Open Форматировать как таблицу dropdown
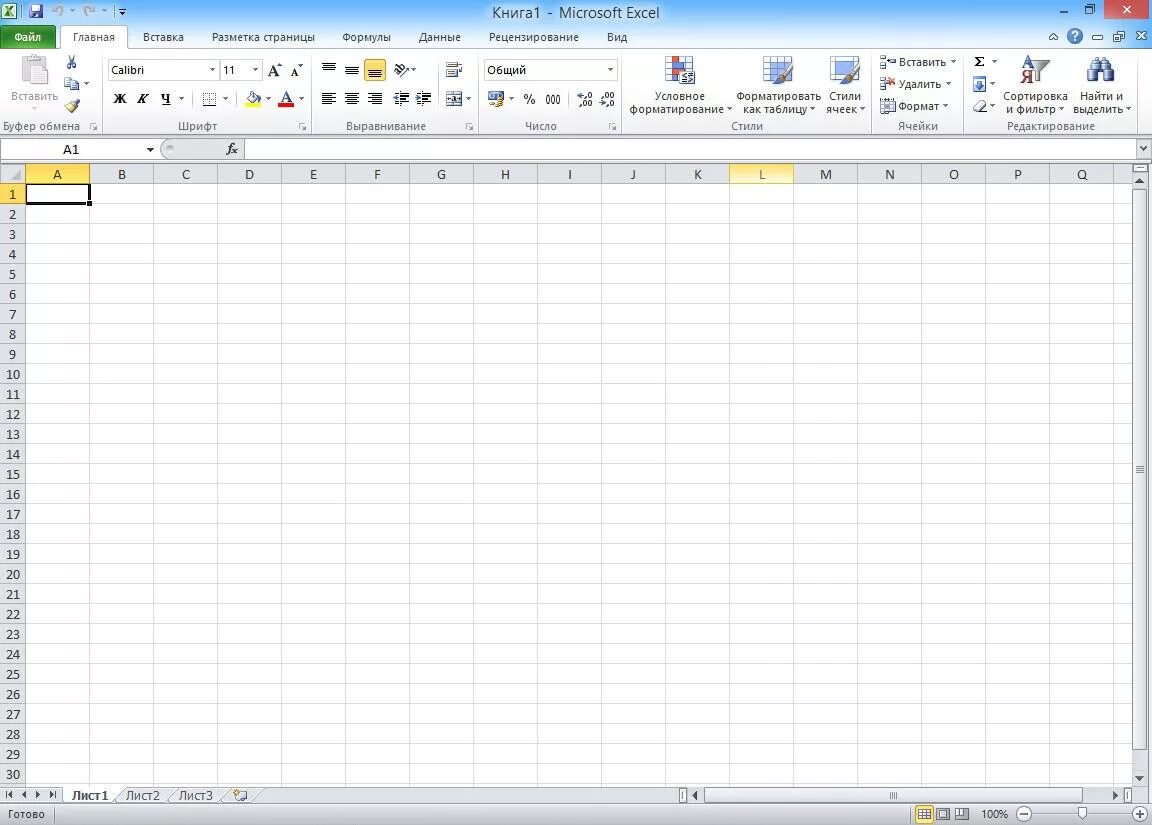This screenshot has height=825, width=1152. point(777,85)
